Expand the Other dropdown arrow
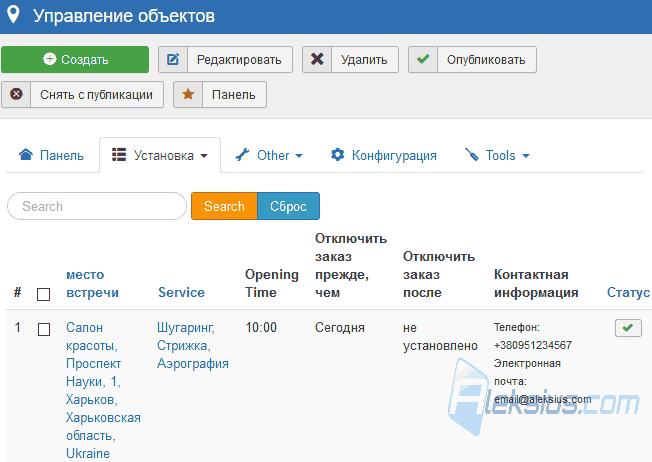This screenshot has height=462, width=652. (x=299, y=156)
